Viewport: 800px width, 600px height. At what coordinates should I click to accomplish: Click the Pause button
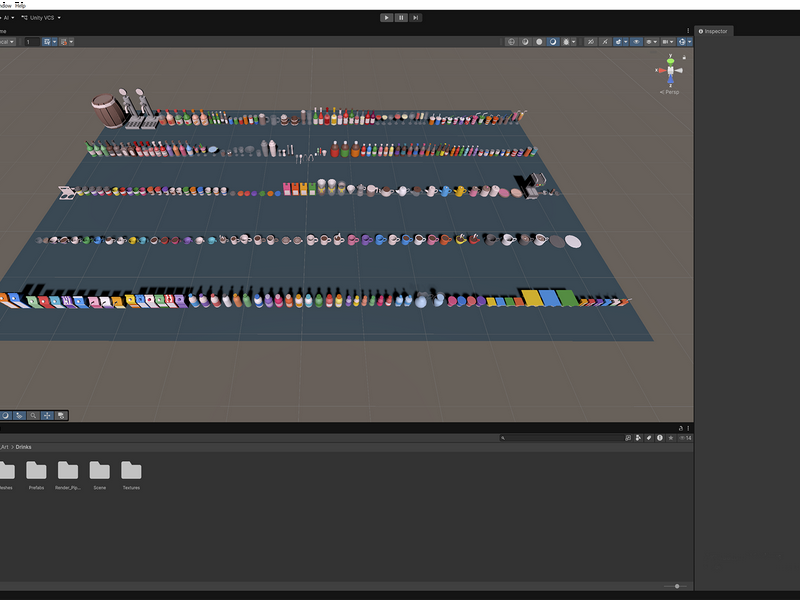(401, 18)
